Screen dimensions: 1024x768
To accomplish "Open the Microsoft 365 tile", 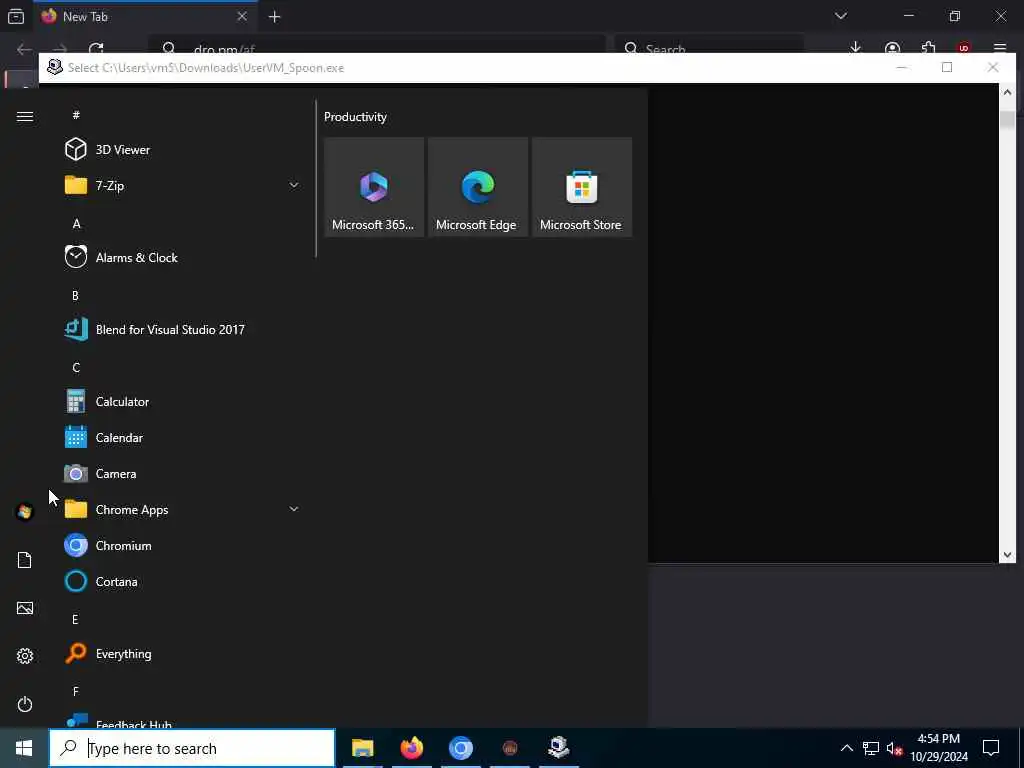I will pyautogui.click(x=374, y=187).
